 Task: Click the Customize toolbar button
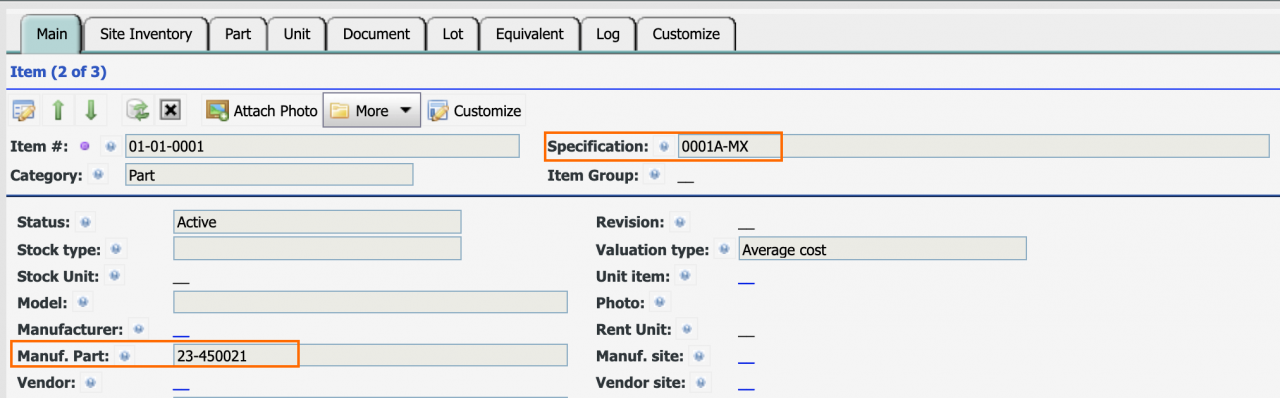(x=475, y=111)
